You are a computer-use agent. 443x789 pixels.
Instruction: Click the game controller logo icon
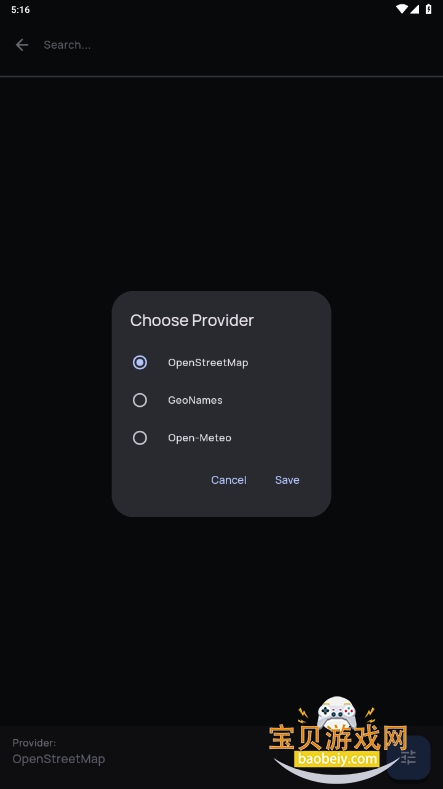(337, 712)
